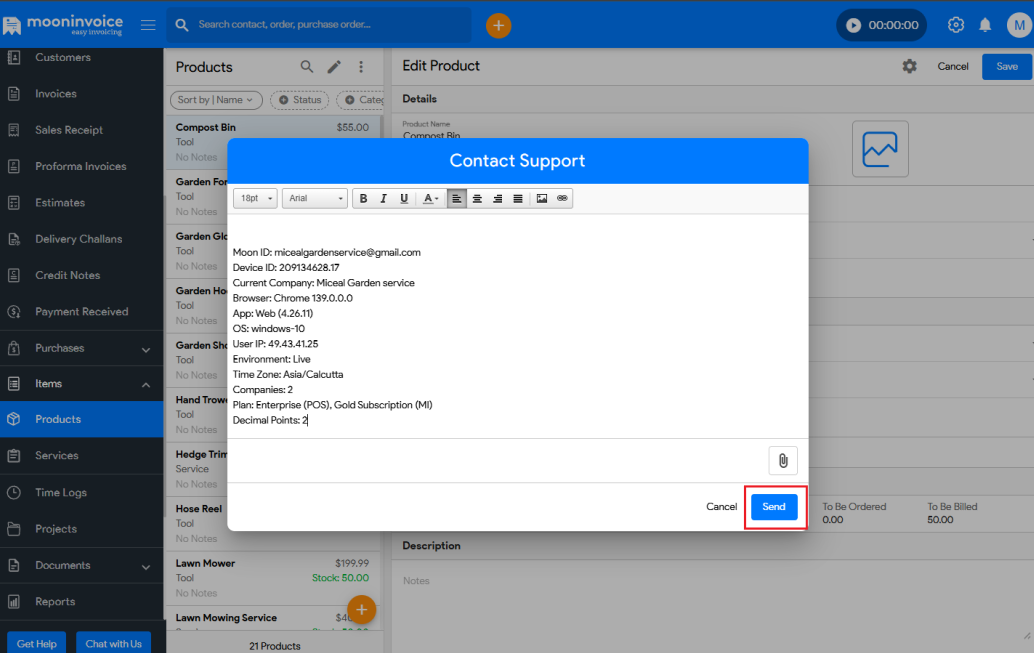
Task: Open Proforma Invoices in the sidebar
Action: point(82,166)
